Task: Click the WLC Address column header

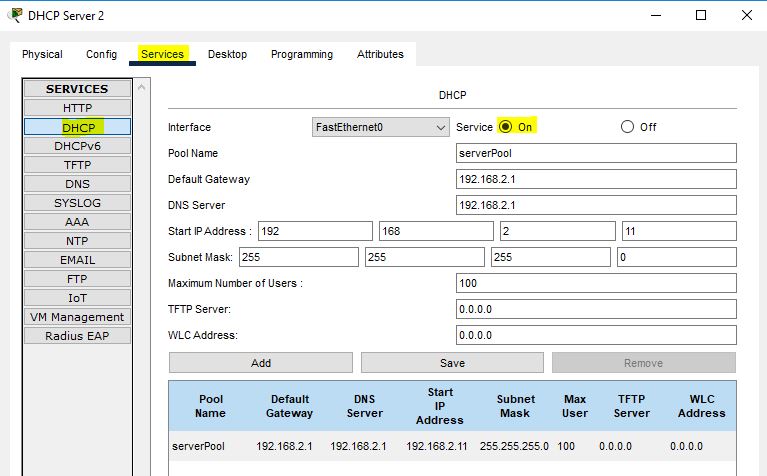Action: 701,406
